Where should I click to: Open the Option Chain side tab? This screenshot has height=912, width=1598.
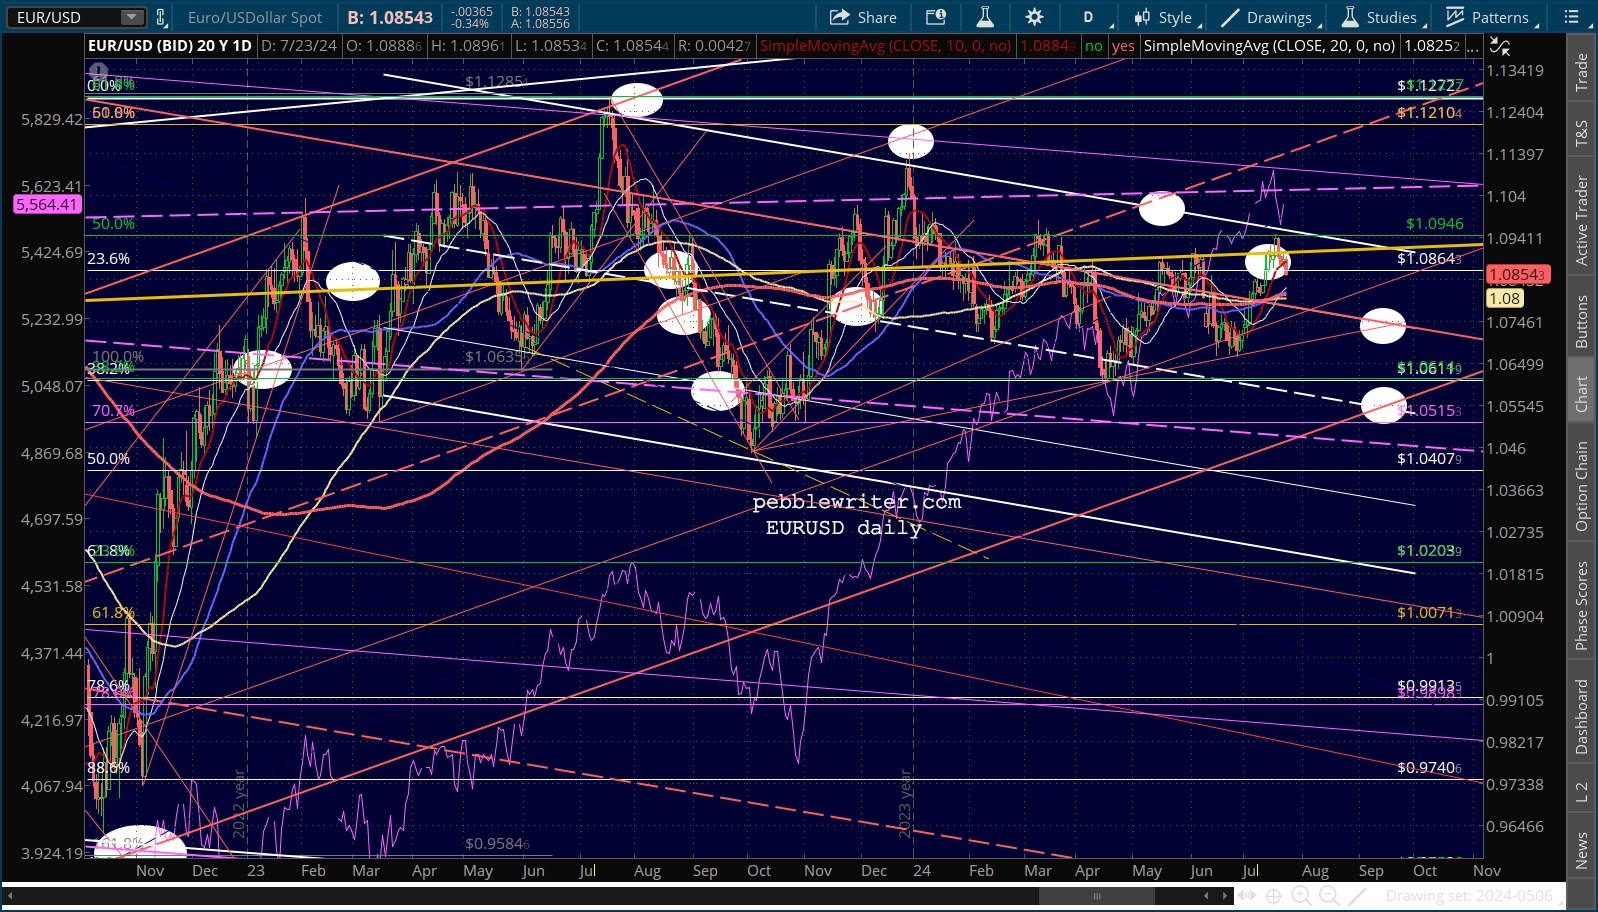(x=1581, y=486)
